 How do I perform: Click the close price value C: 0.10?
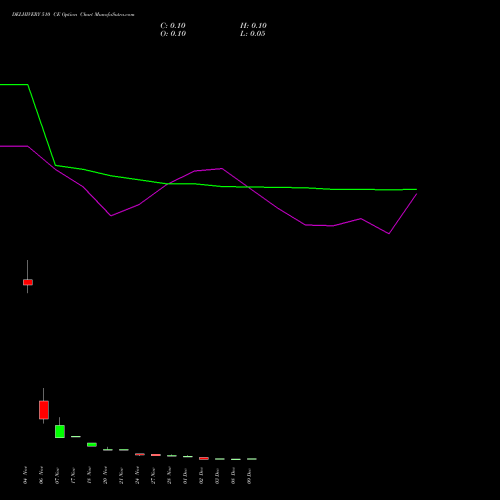point(173,26)
